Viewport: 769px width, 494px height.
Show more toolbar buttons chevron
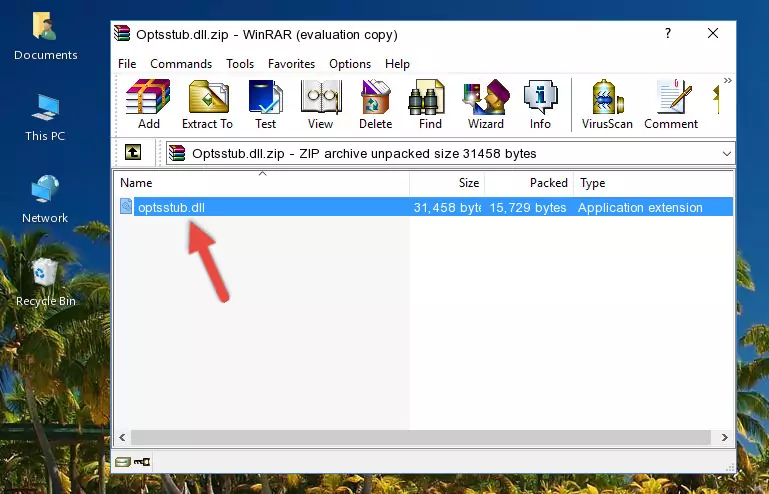pos(727,80)
